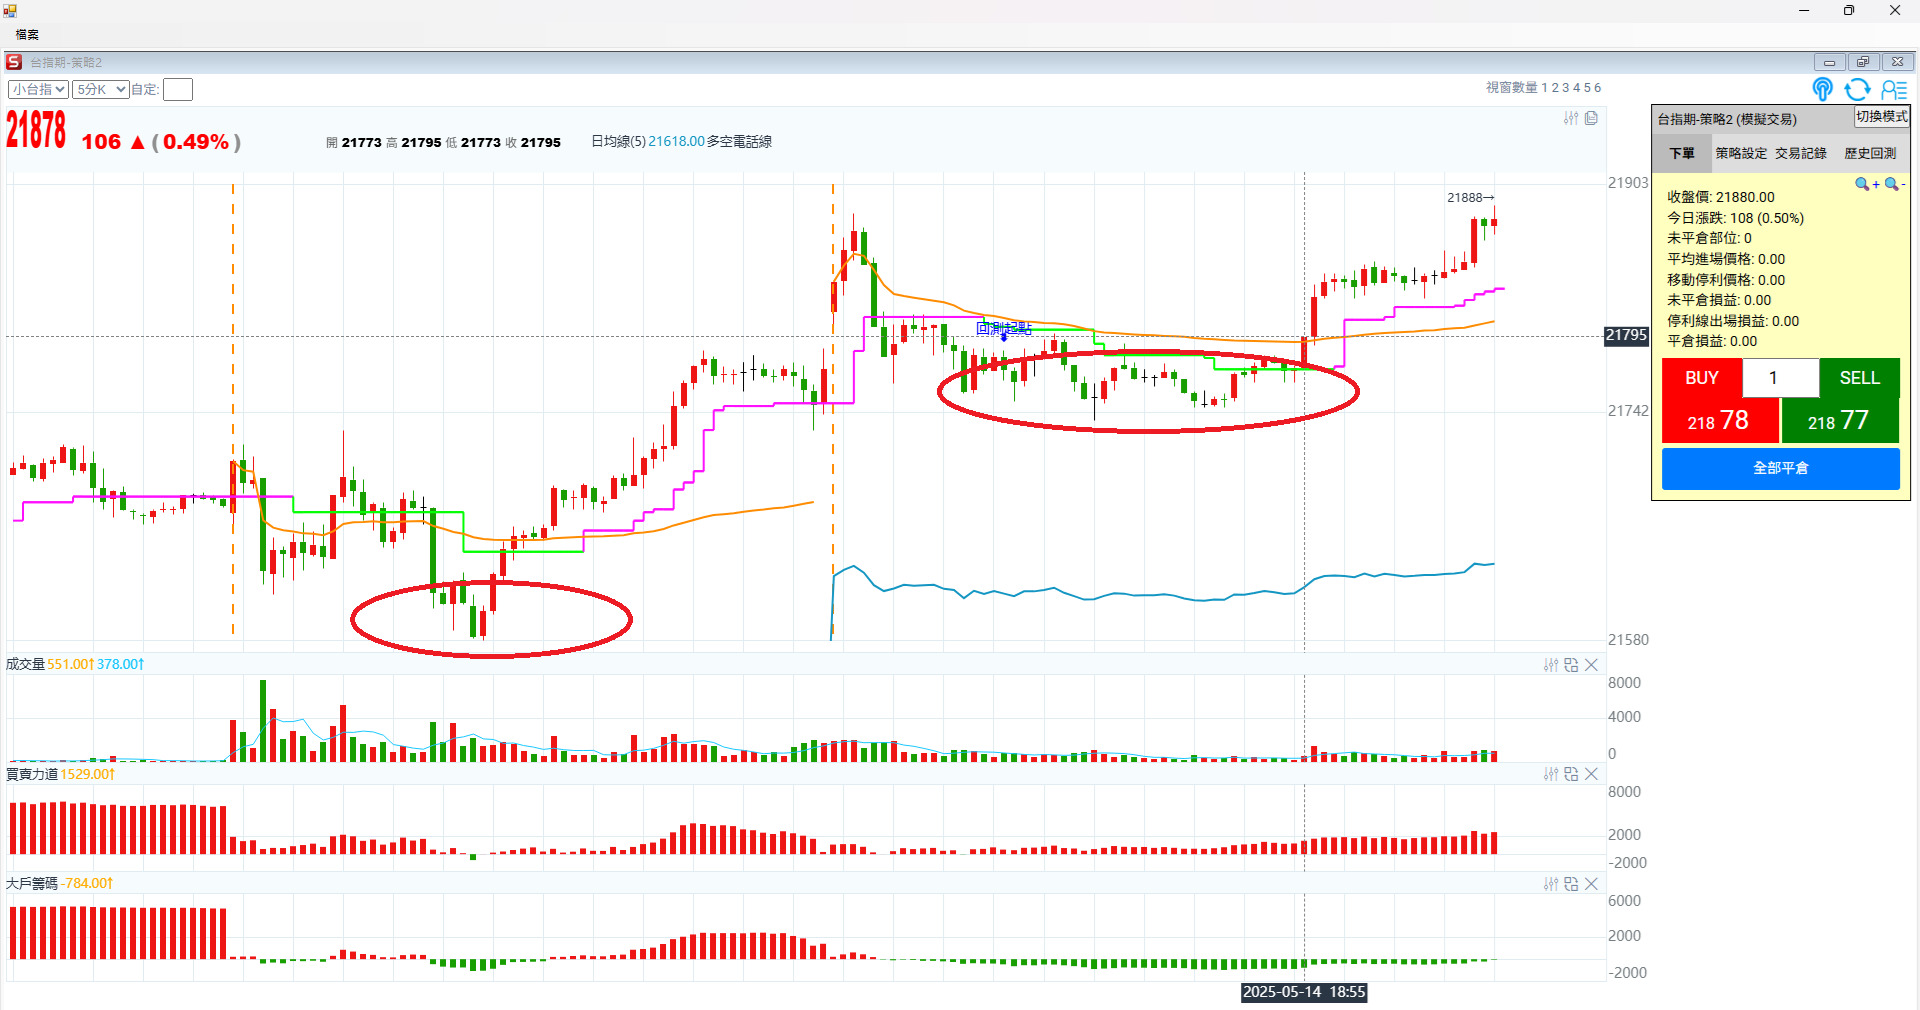Switch to the 策略設定 tab
The image size is (1920, 1010).
coord(1741,153)
